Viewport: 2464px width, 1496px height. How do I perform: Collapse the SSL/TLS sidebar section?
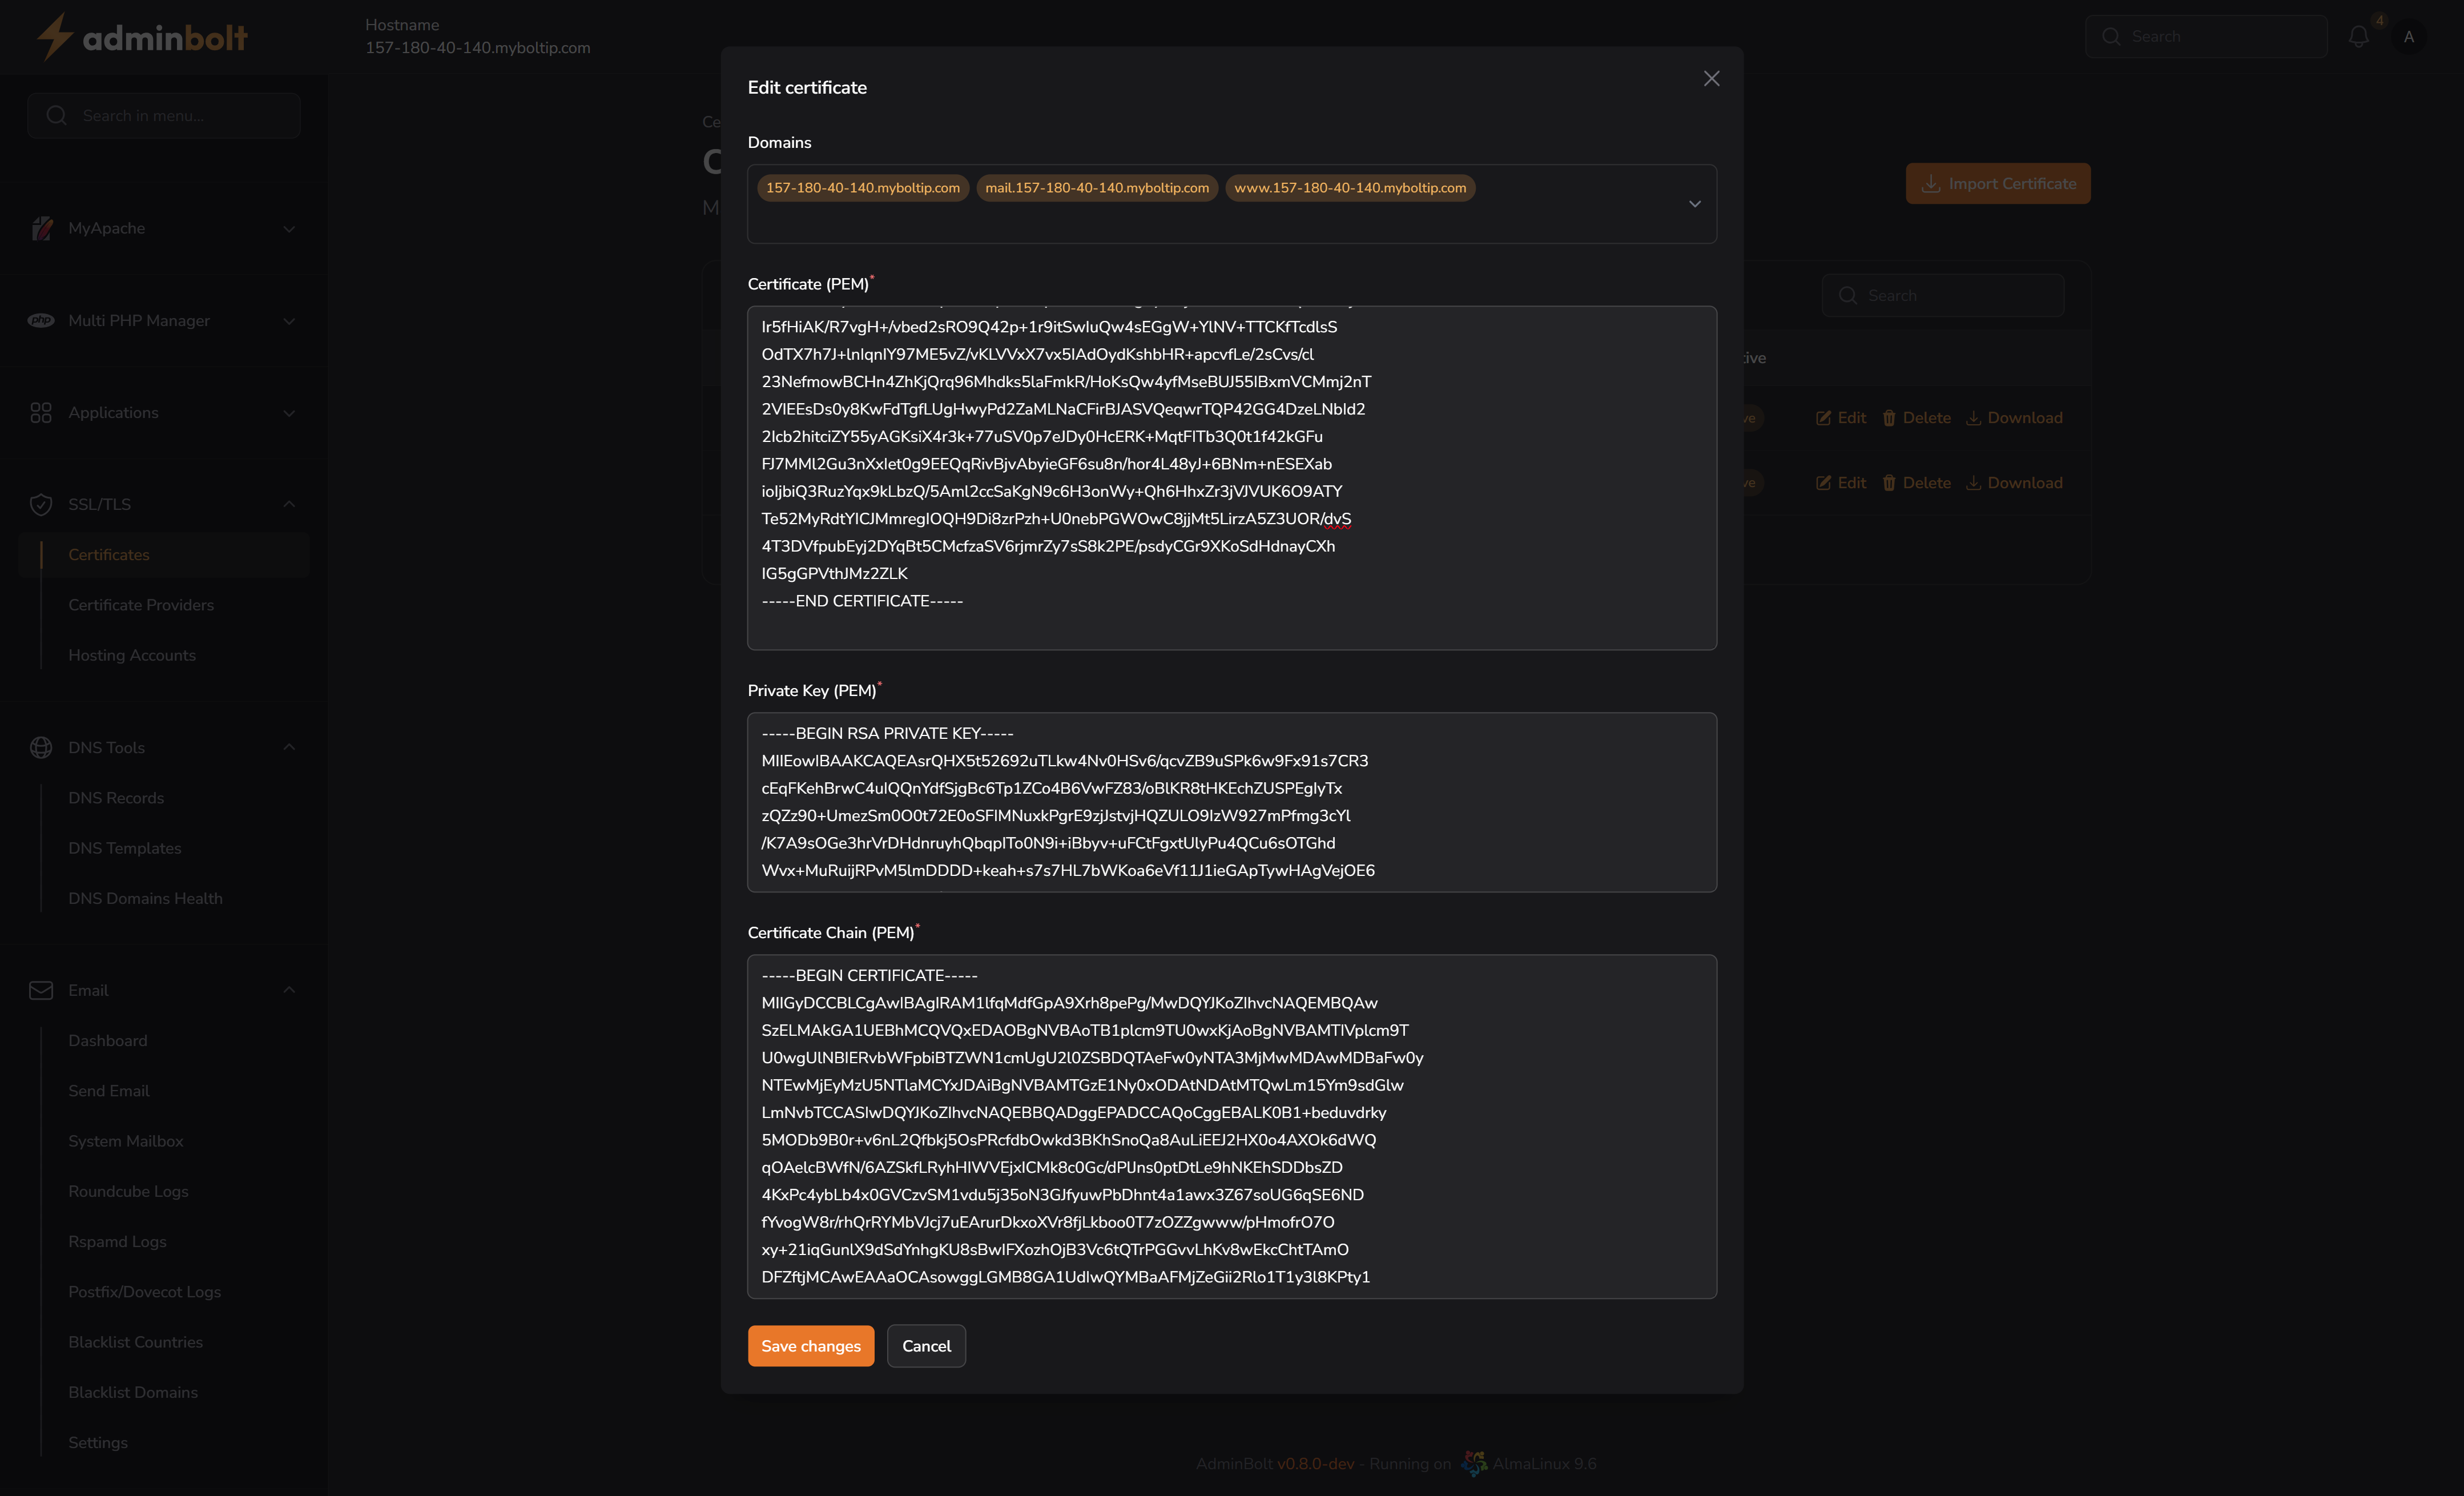289,504
